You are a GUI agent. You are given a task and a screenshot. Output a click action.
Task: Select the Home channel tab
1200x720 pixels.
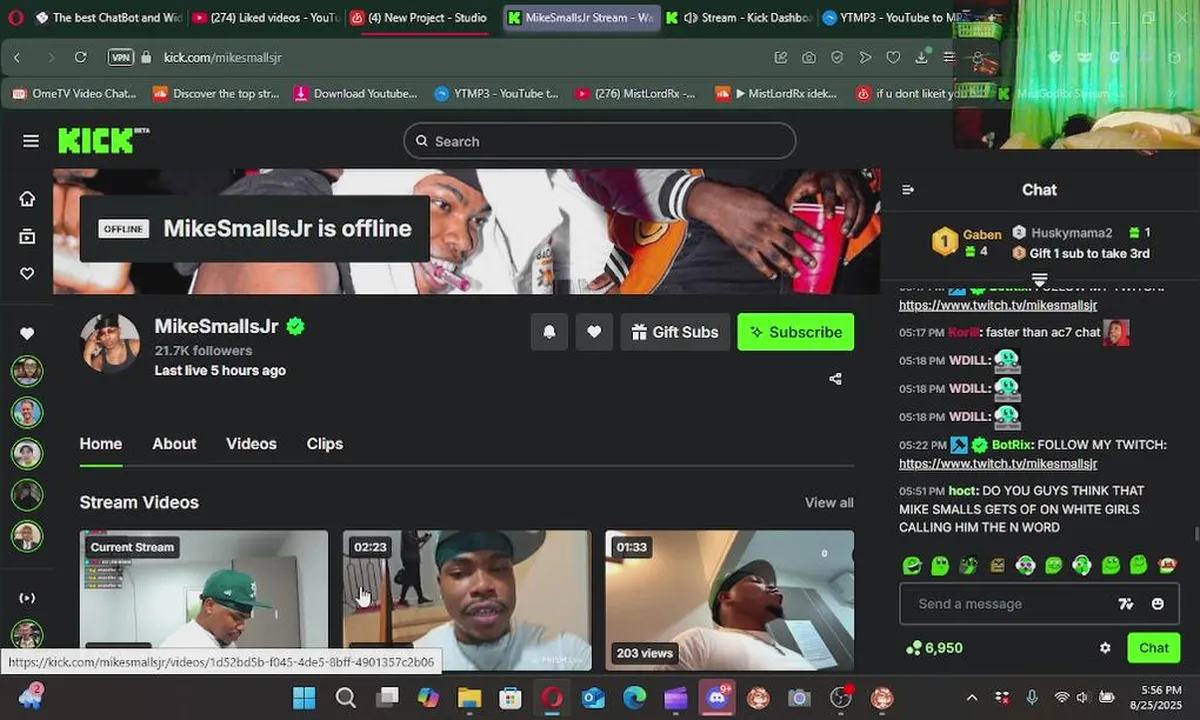coord(101,444)
